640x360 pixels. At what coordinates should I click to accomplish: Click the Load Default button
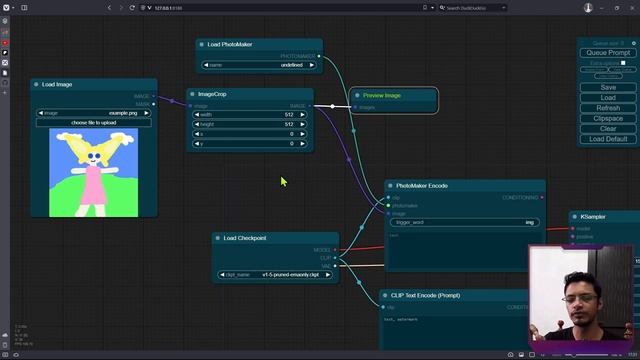(608, 139)
